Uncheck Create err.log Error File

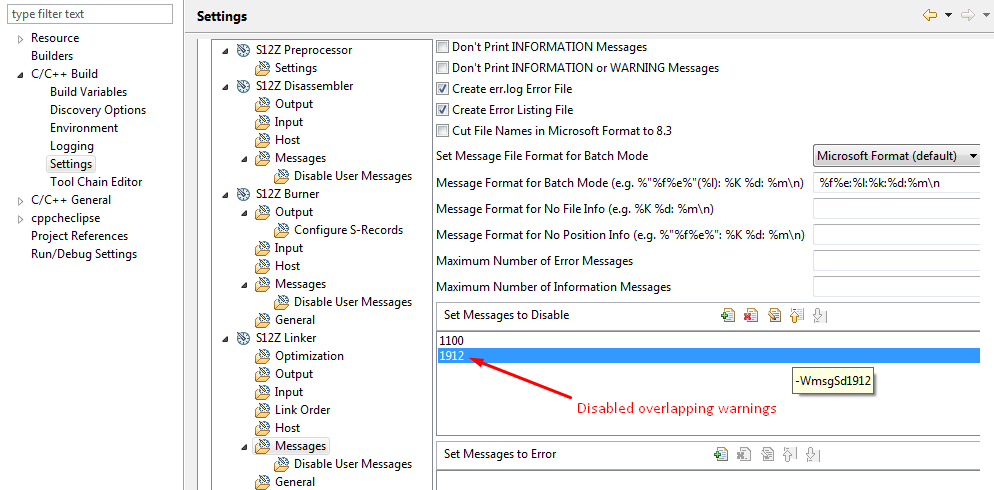click(442, 89)
